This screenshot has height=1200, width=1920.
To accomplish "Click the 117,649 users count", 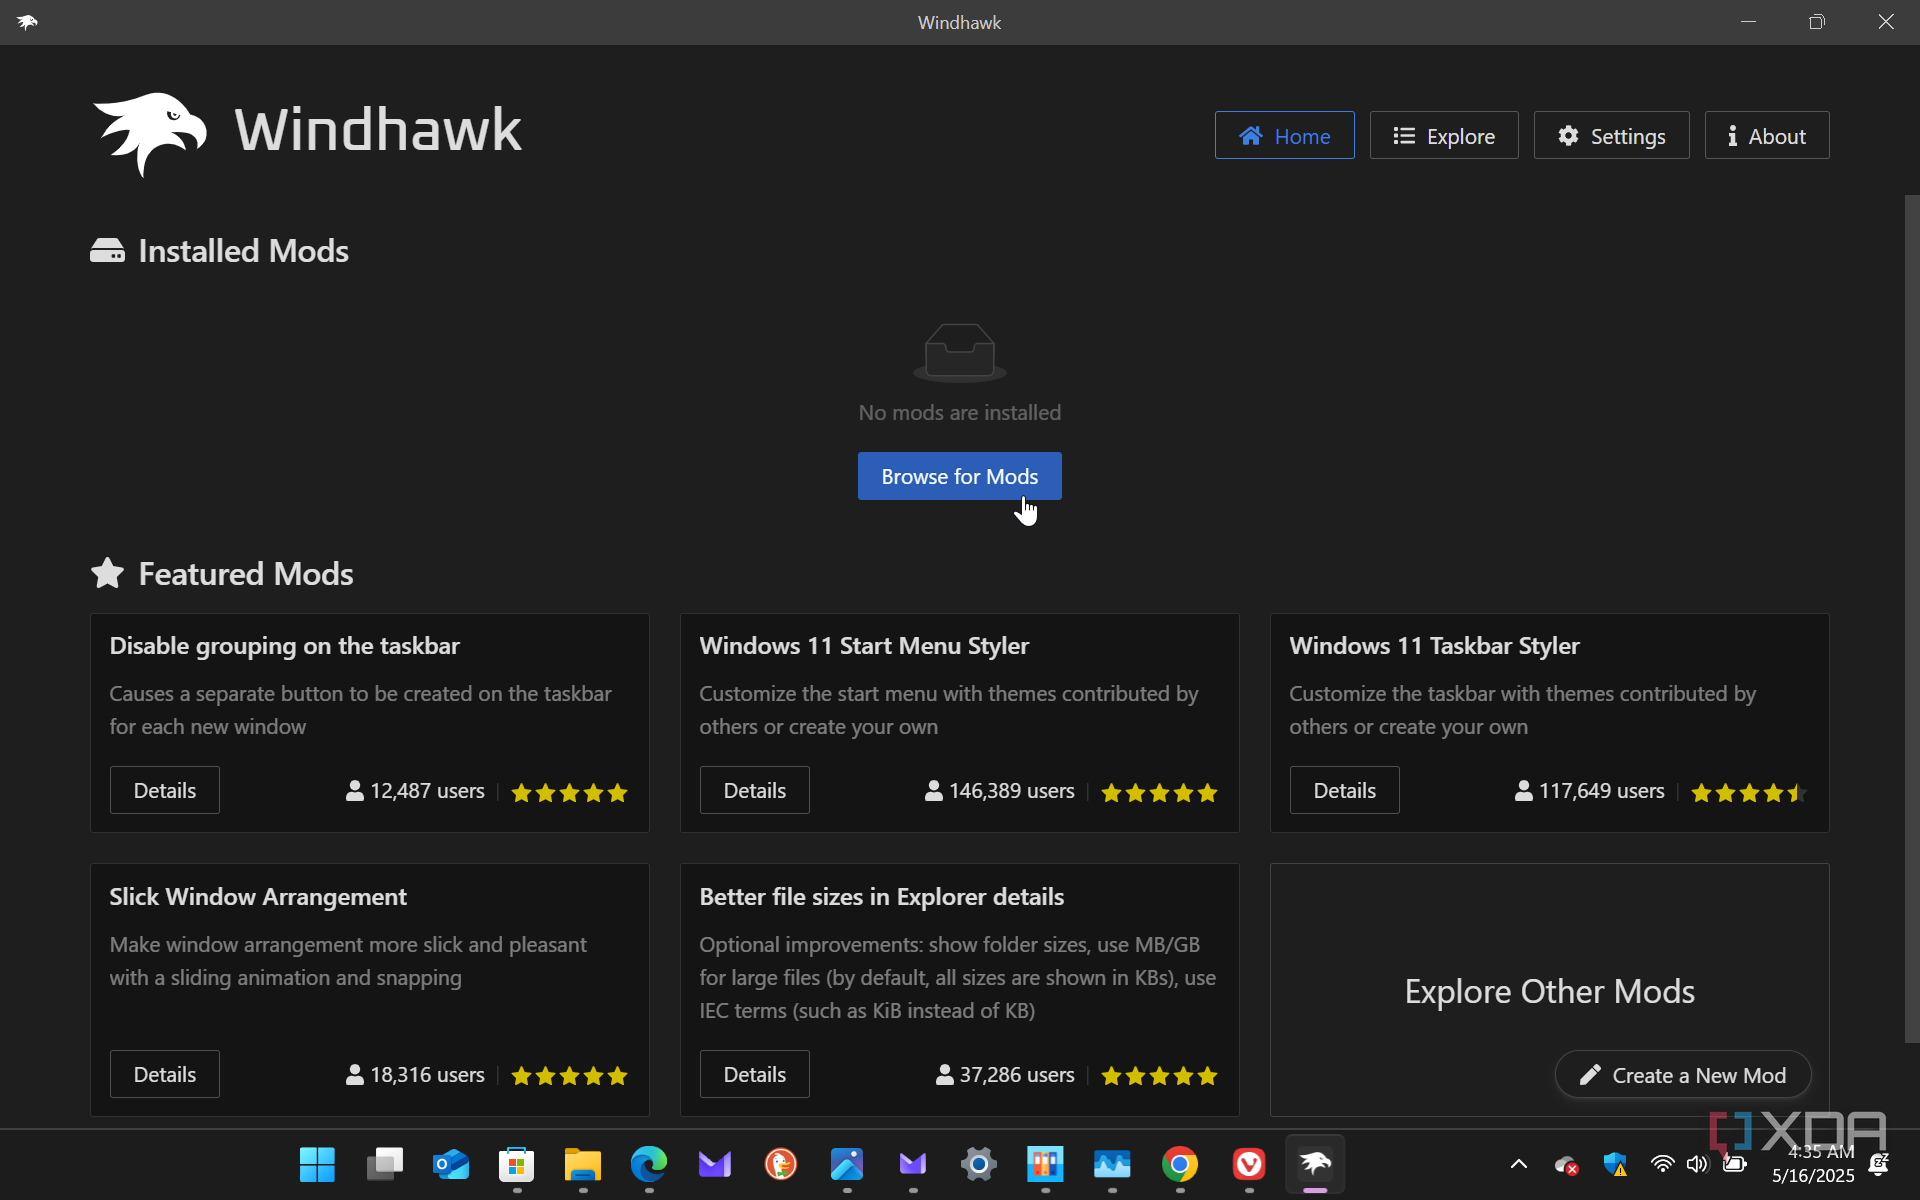I will [1590, 791].
